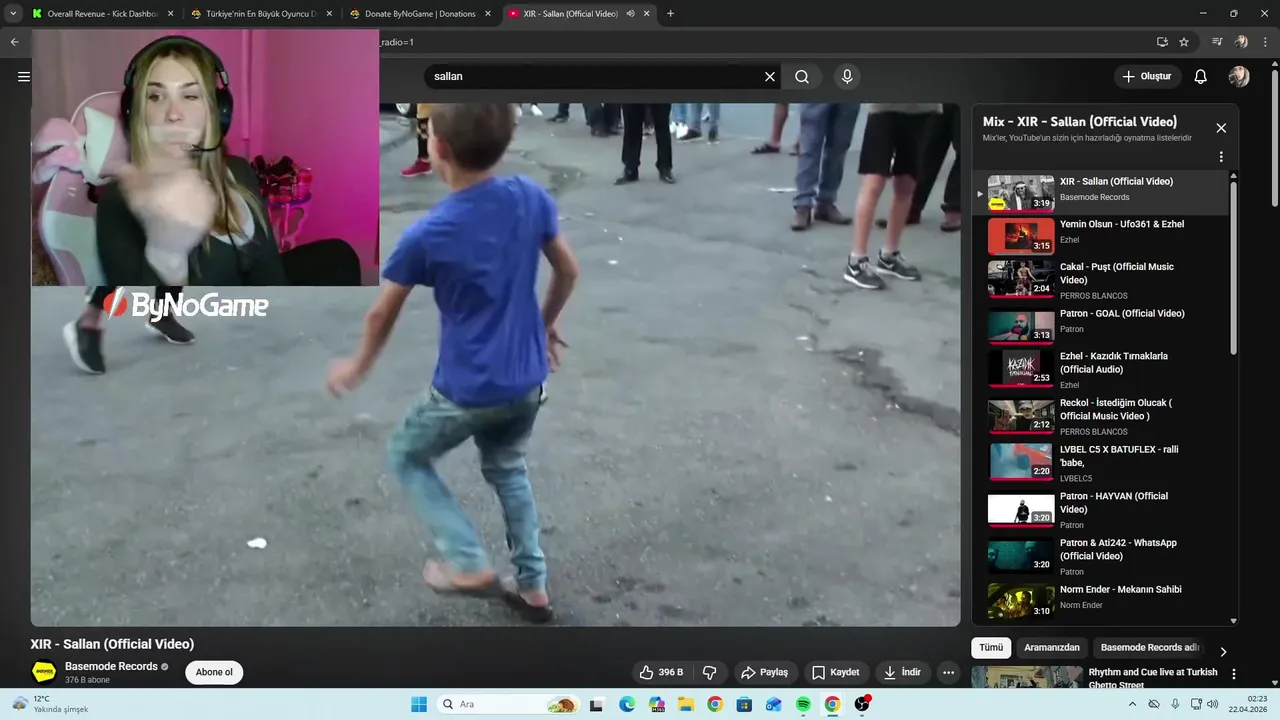Like the video with 396 B likes
Image resolution: width=1280 pixels, height=720 pixels.
click(x=661, y=672)
